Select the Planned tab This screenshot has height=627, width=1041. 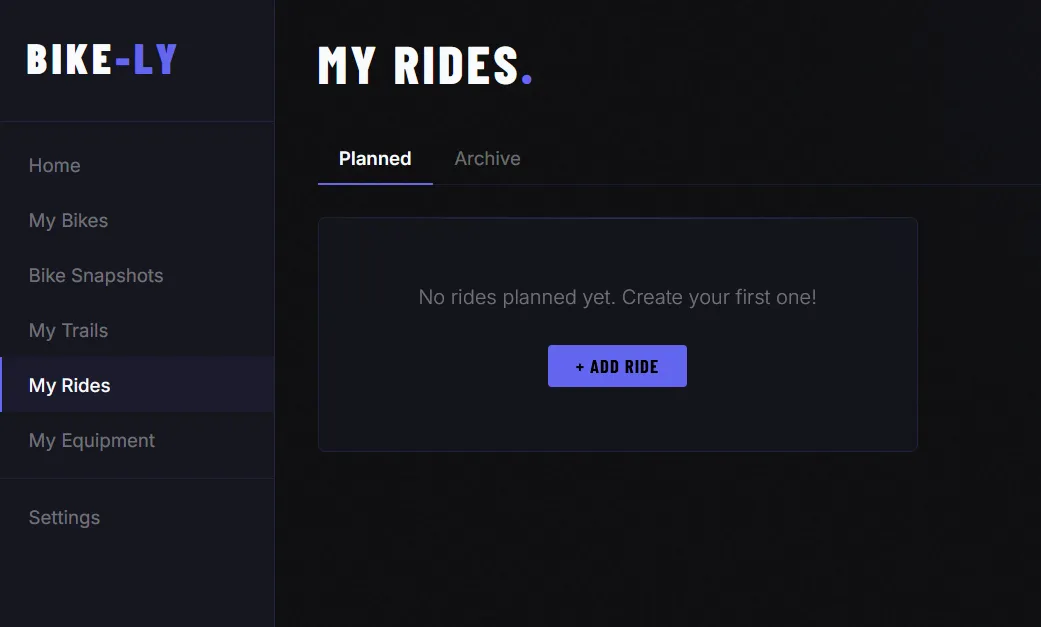click(x=374, y=158)
